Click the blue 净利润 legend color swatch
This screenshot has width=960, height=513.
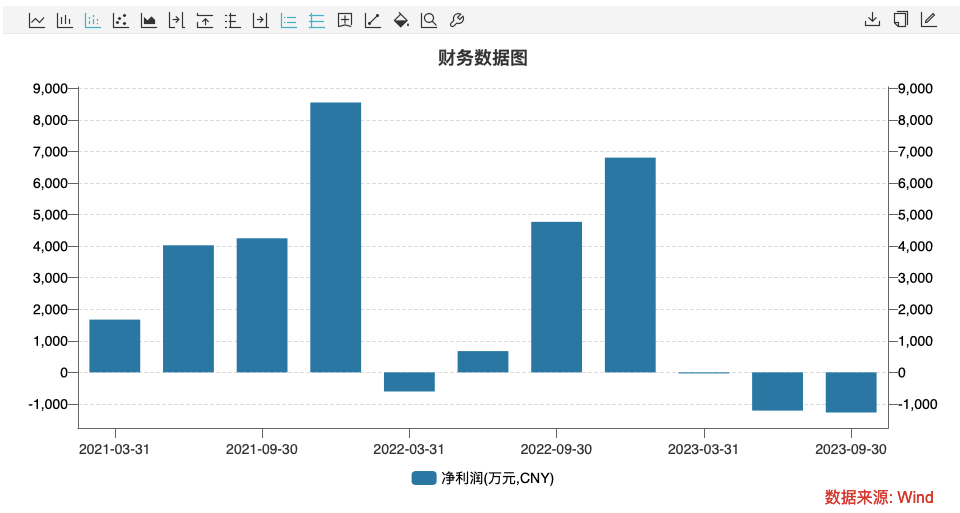424,479
